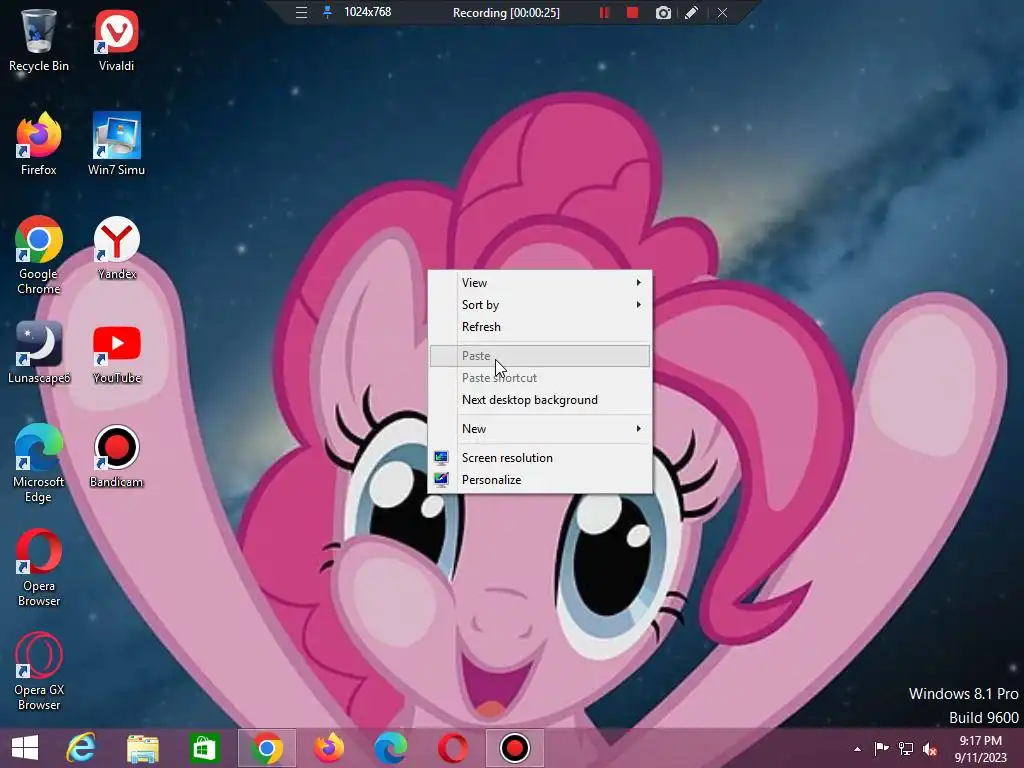
Task: Select the Bandicam desktop shortcut
Action: click(x=116, y=456)
